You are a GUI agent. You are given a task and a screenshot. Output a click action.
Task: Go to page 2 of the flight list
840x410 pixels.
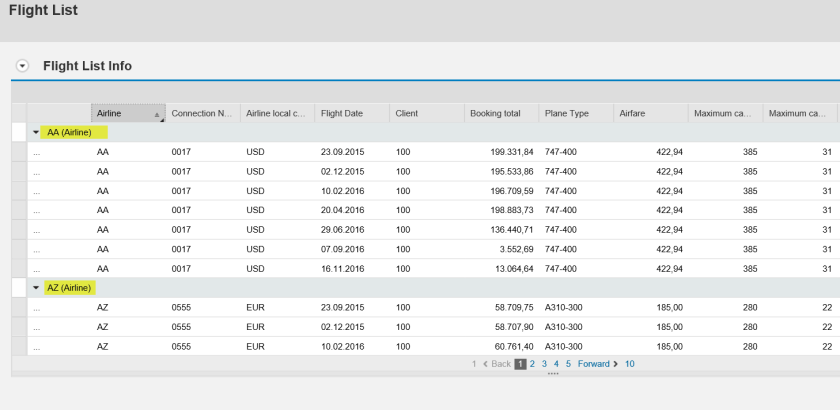(533, 364)
